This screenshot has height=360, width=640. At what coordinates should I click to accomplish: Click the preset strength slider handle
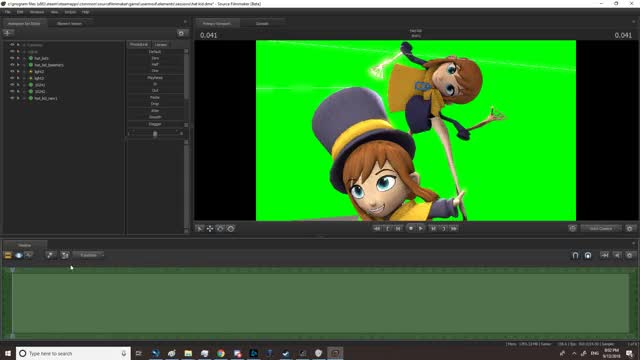[155, 133]
